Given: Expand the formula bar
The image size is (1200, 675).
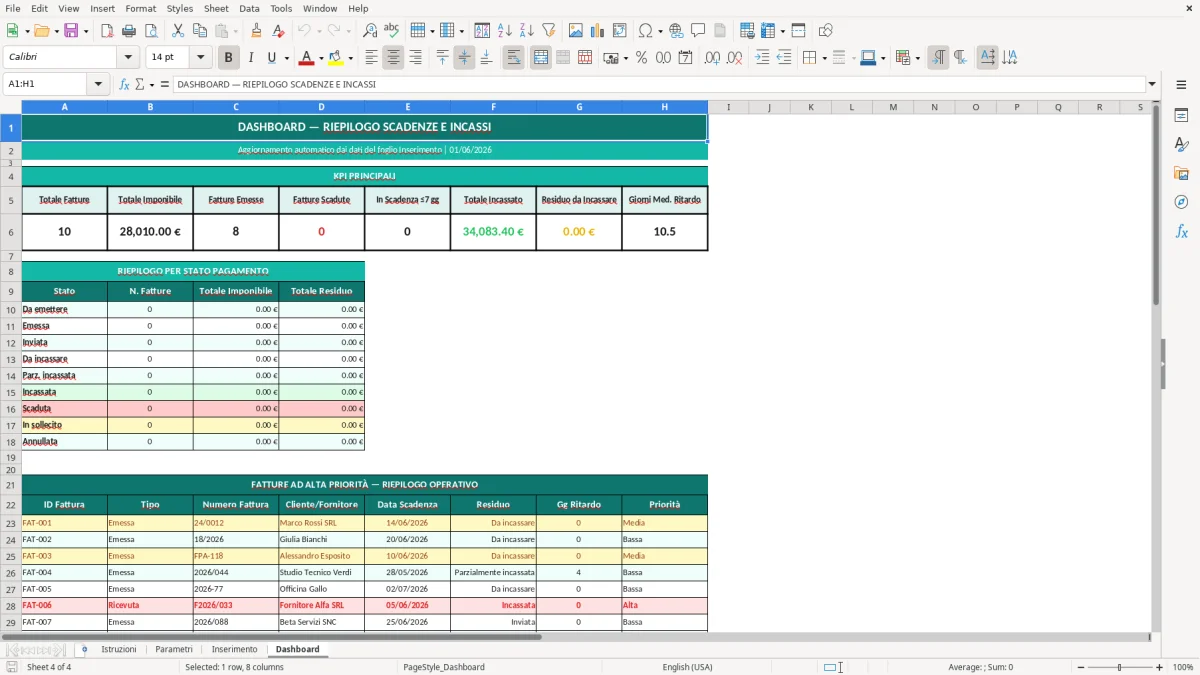Looking at the screenshot, I should (1153, 84).
